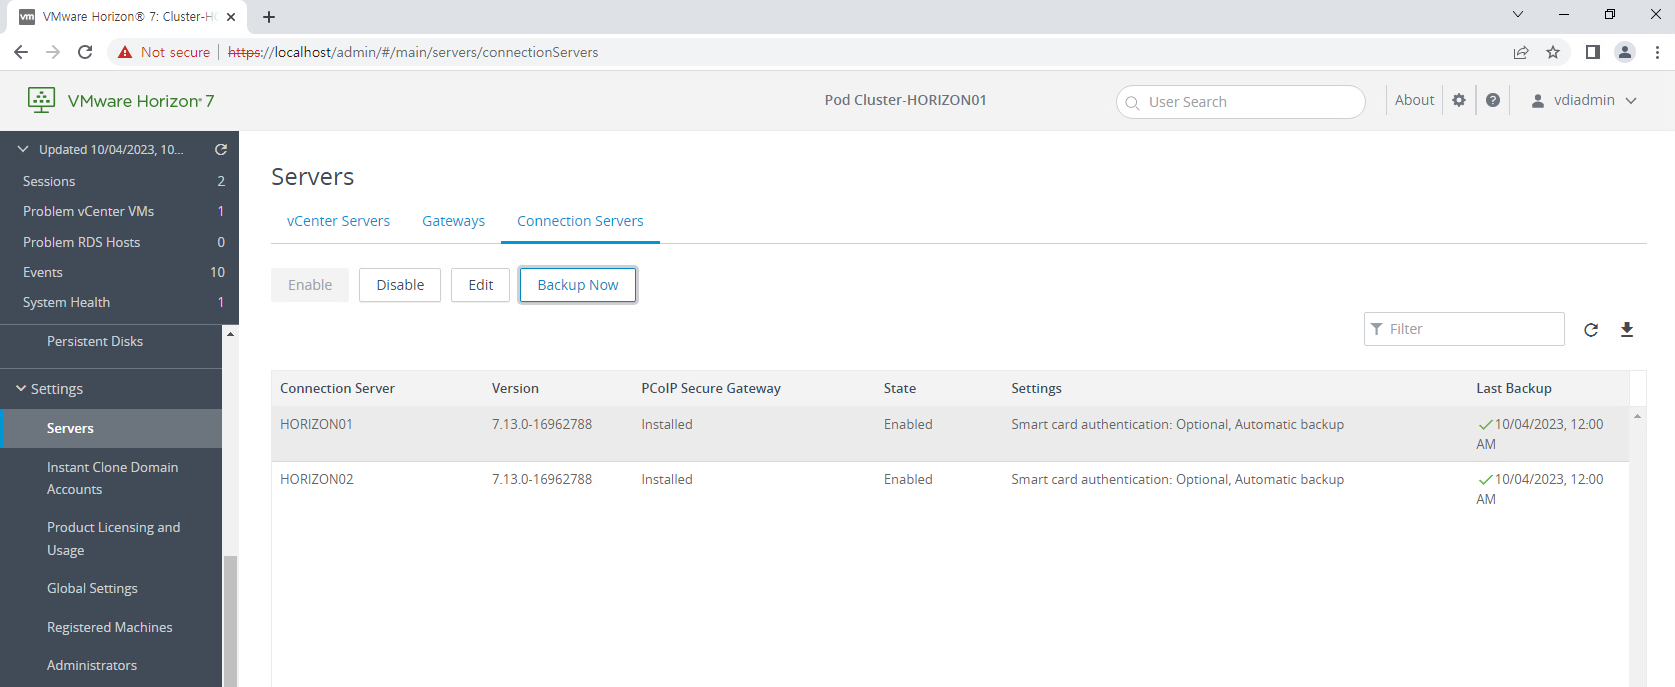Sort by Last Backup column header

pyautogui.click(x=1514, y=388)
